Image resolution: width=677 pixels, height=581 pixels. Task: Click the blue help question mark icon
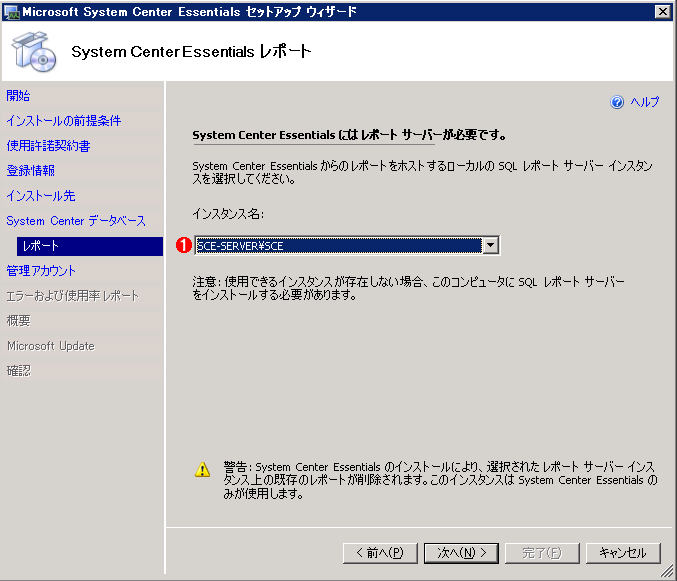pos(617,102)
